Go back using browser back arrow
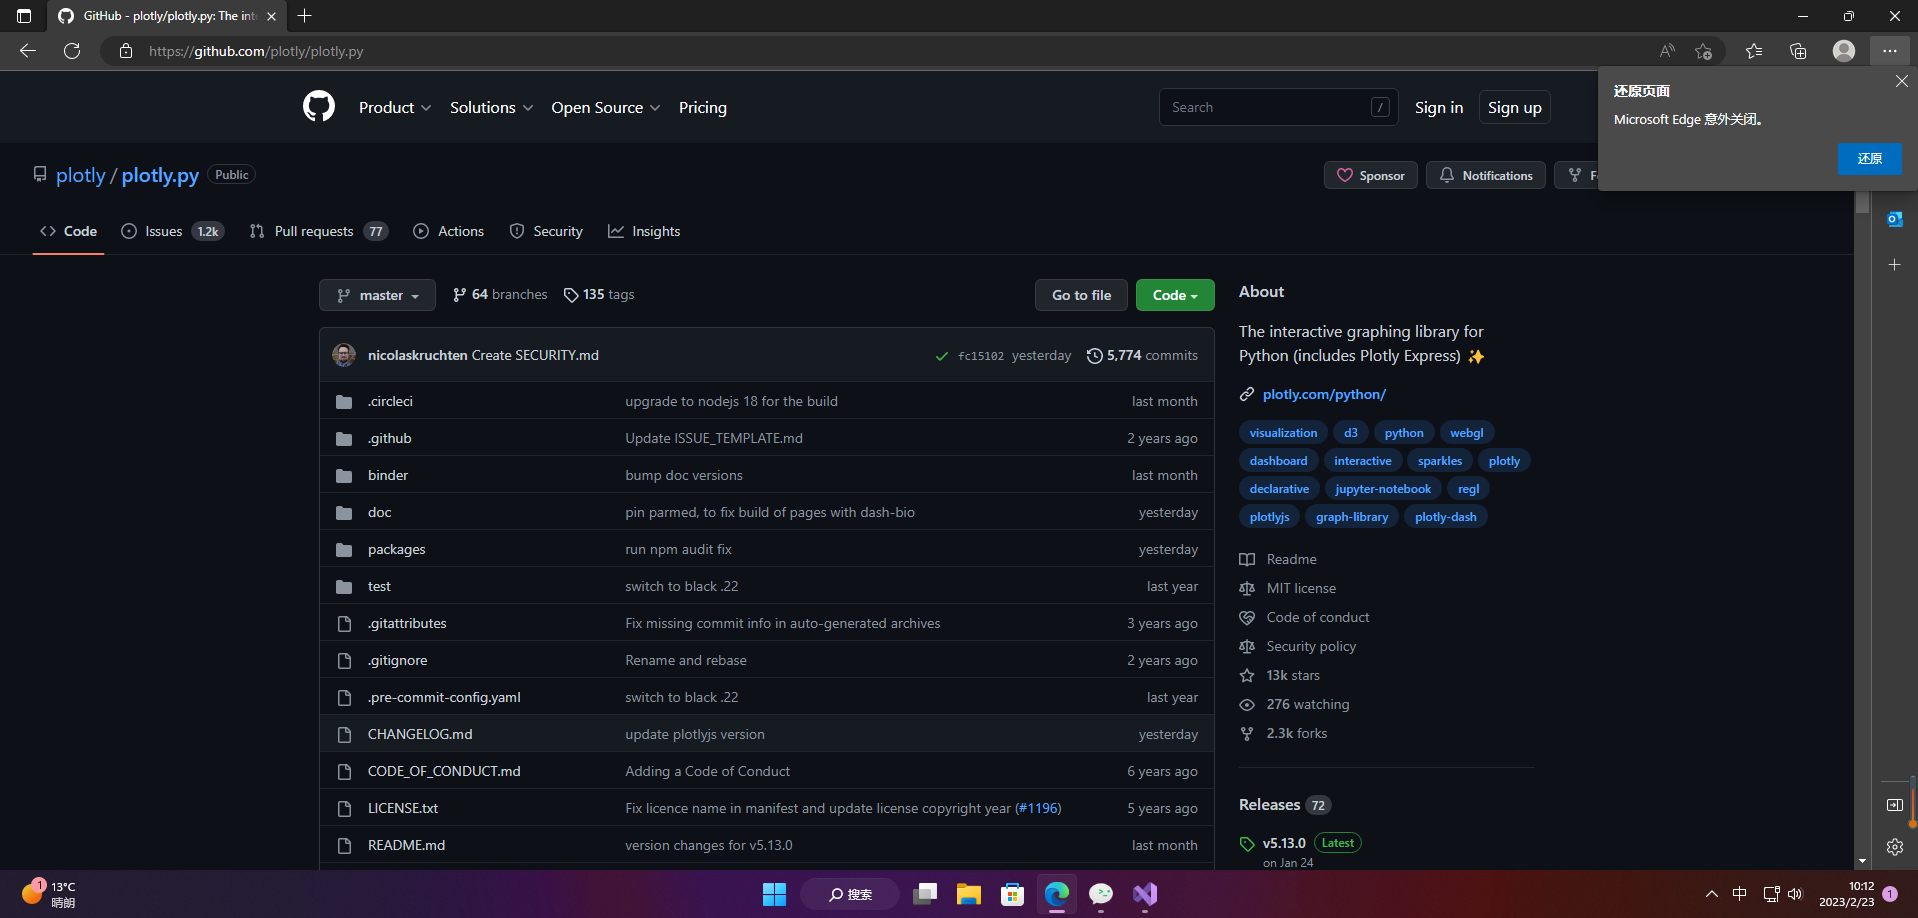The height and width of the screenshot is (918, 1918). coord(28,51)
